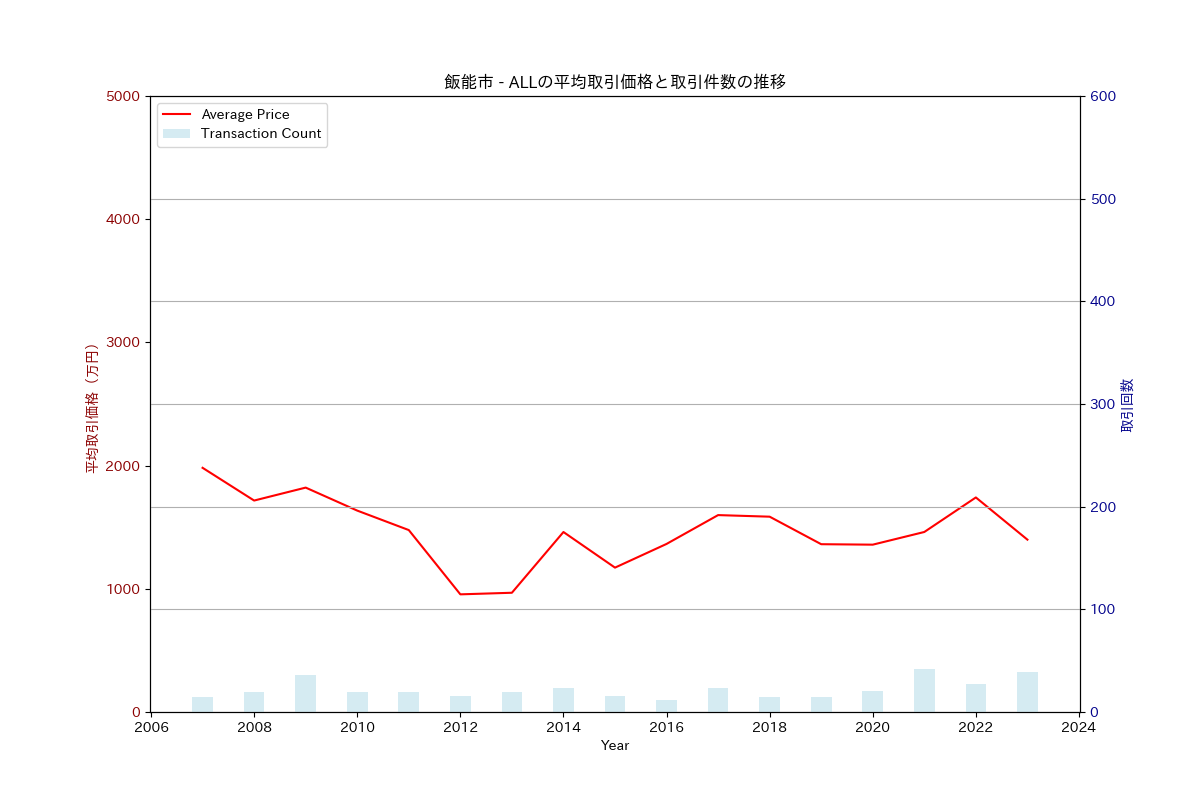Click the chart title mentioning 飯能市
This screenshot has width=1200, height=800.
615,82
